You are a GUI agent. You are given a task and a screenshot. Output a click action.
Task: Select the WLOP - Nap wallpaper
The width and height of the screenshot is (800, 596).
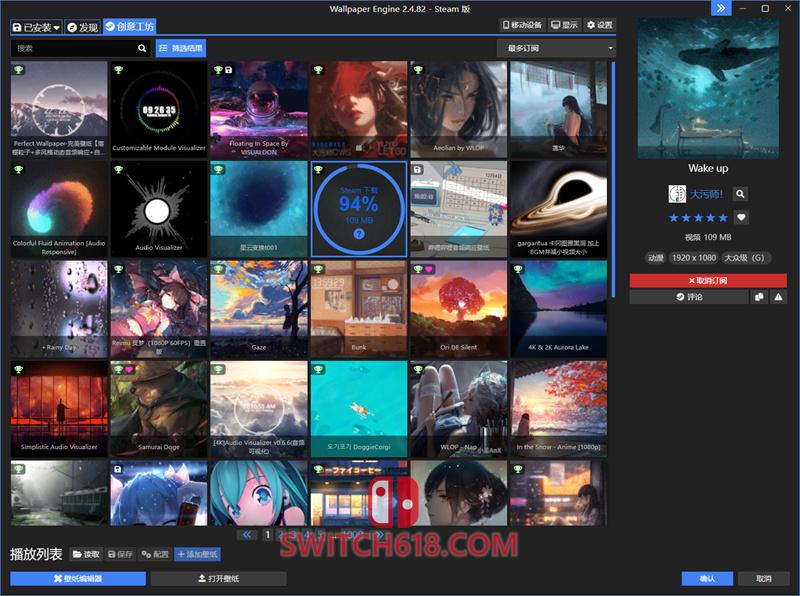[x=459, y=408]
